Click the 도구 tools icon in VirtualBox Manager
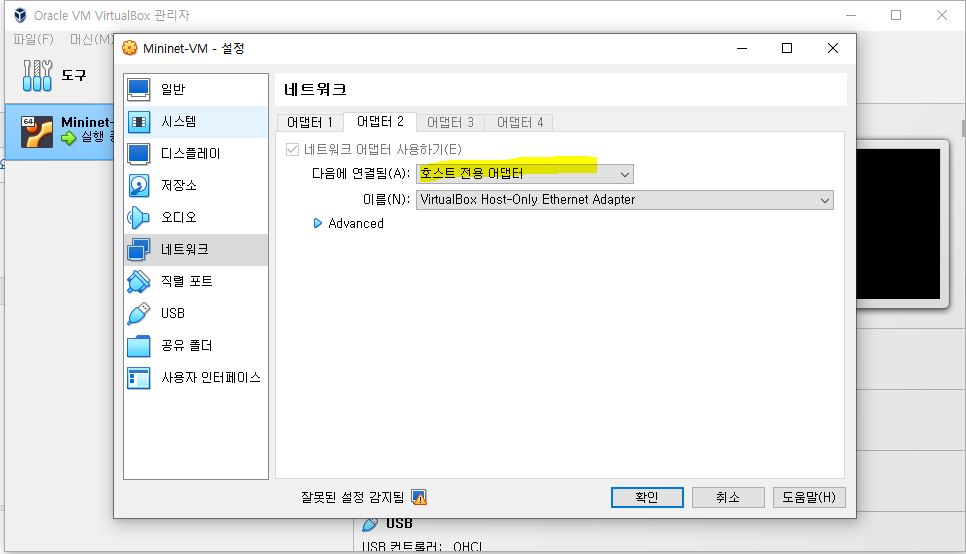The width and height of the screenshot is (966, 554). click(x=37, y=75)
